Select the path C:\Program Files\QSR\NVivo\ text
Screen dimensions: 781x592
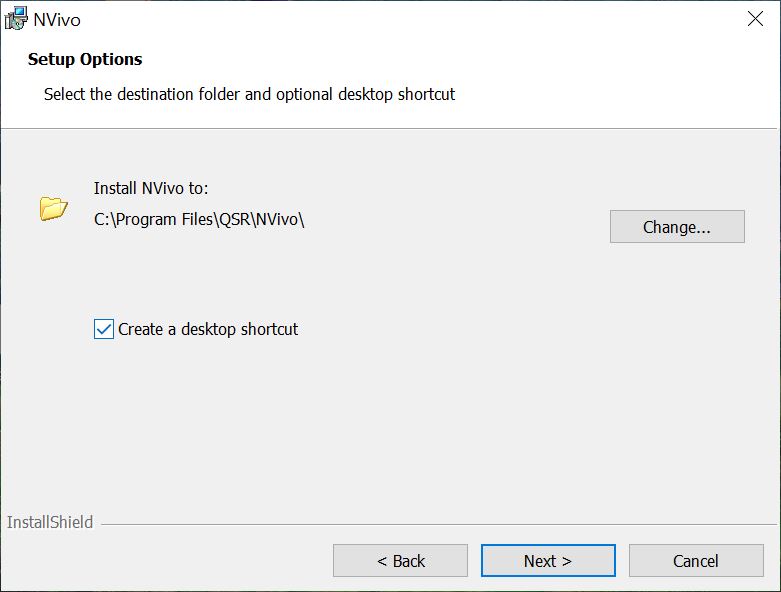point(199,219)
